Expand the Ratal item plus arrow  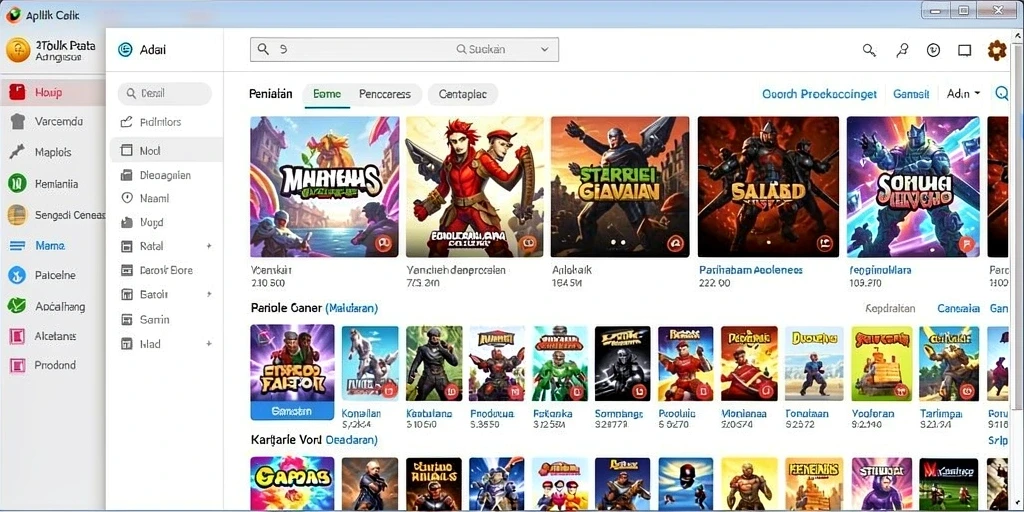coord(209,246)
